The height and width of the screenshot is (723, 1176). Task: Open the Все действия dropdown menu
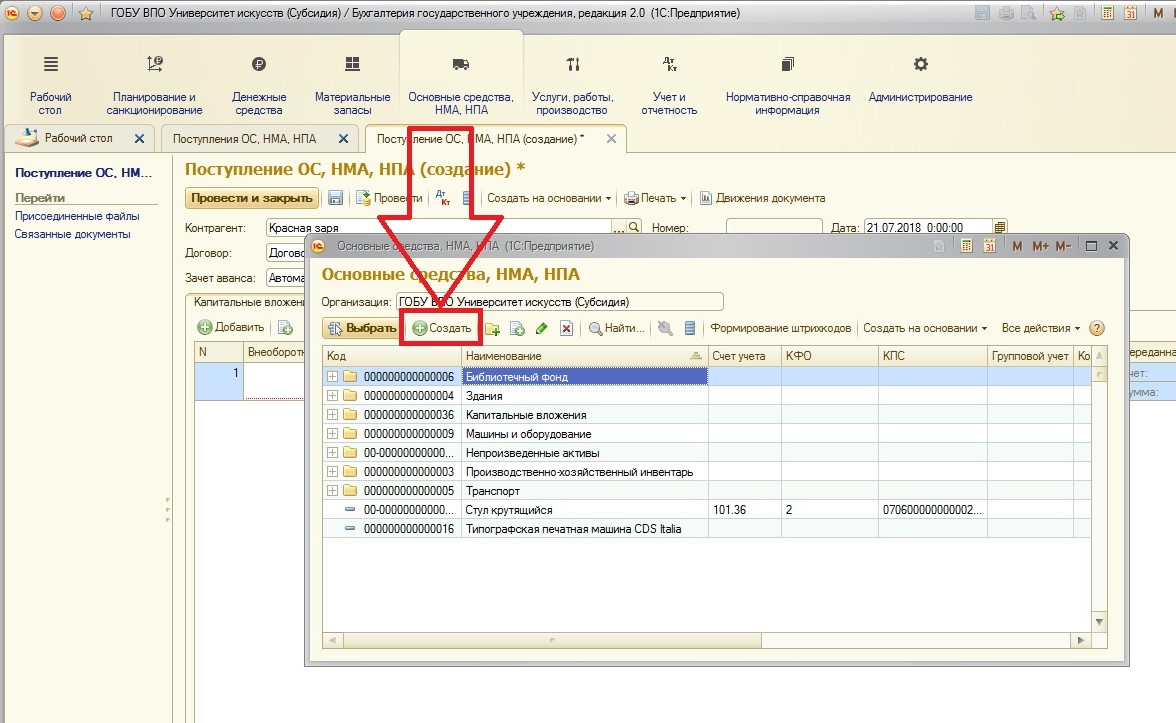coord(1040,328)
